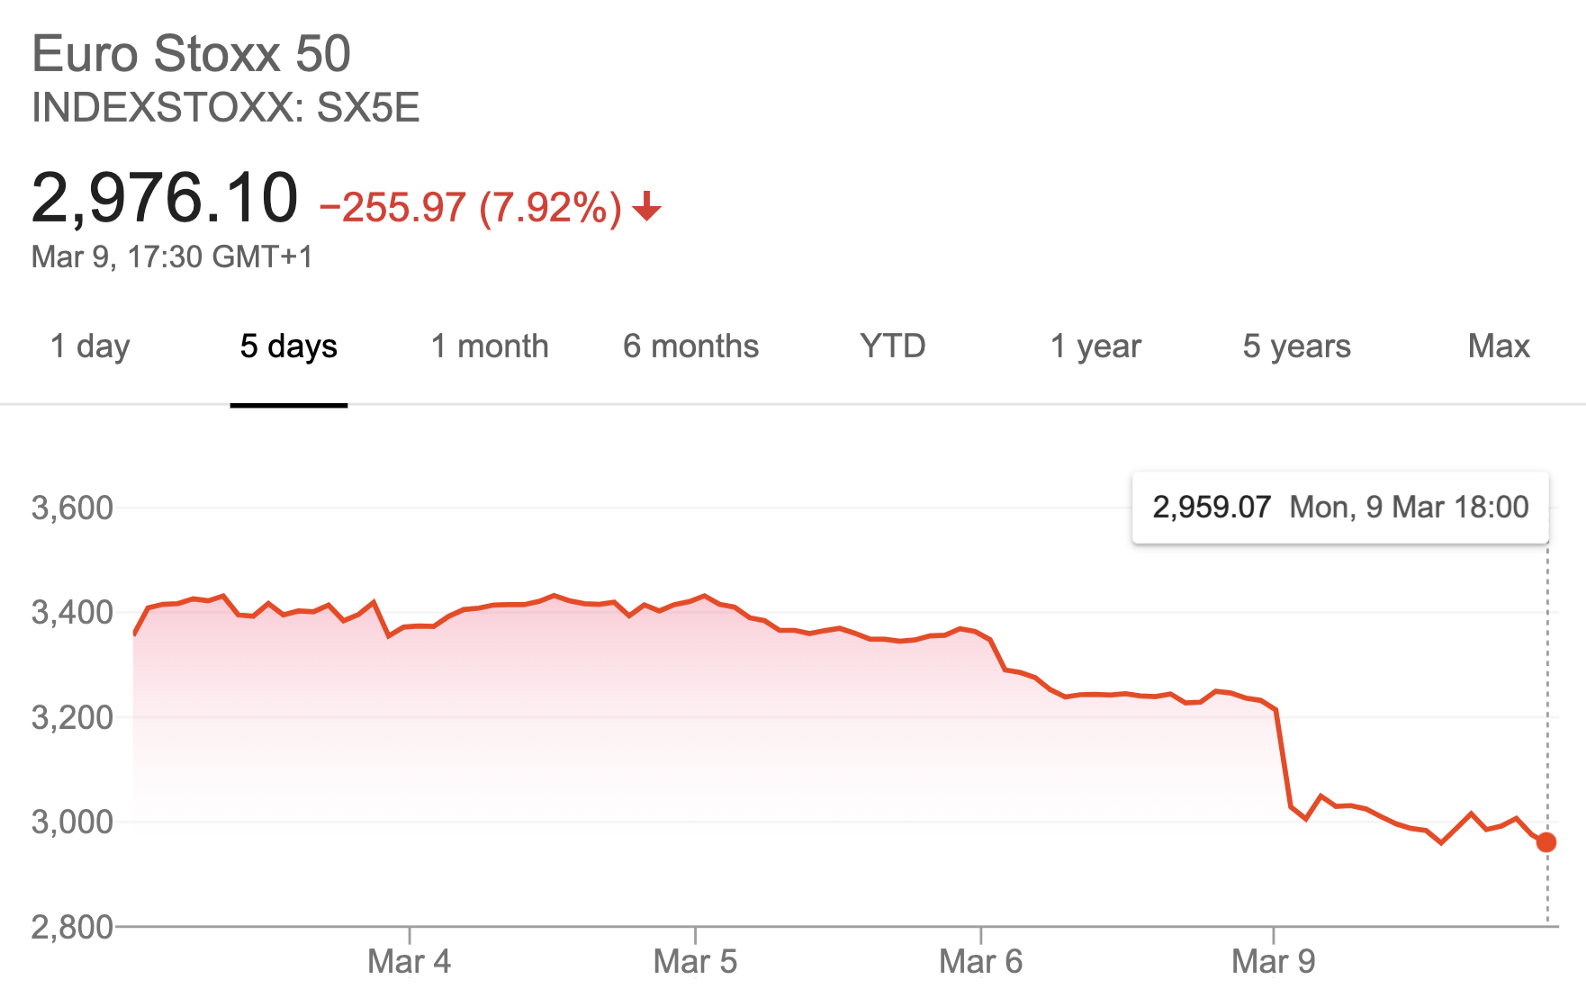Open the 1 month range tab
The height and width of the screenshot is (1006, 1586).
pos(490,346)
